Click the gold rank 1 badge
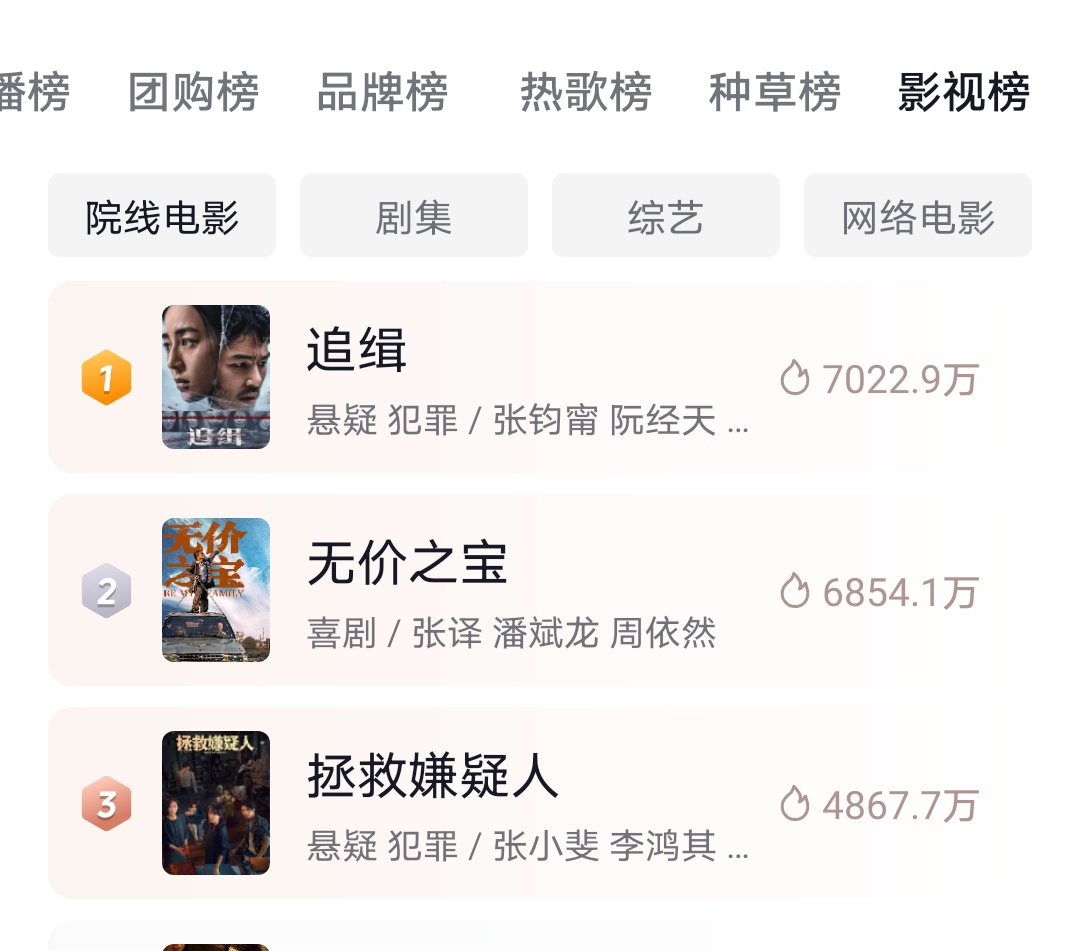The width and height of the screenshot is (1080, 951). pyautogui.click(x=106, y=378)
